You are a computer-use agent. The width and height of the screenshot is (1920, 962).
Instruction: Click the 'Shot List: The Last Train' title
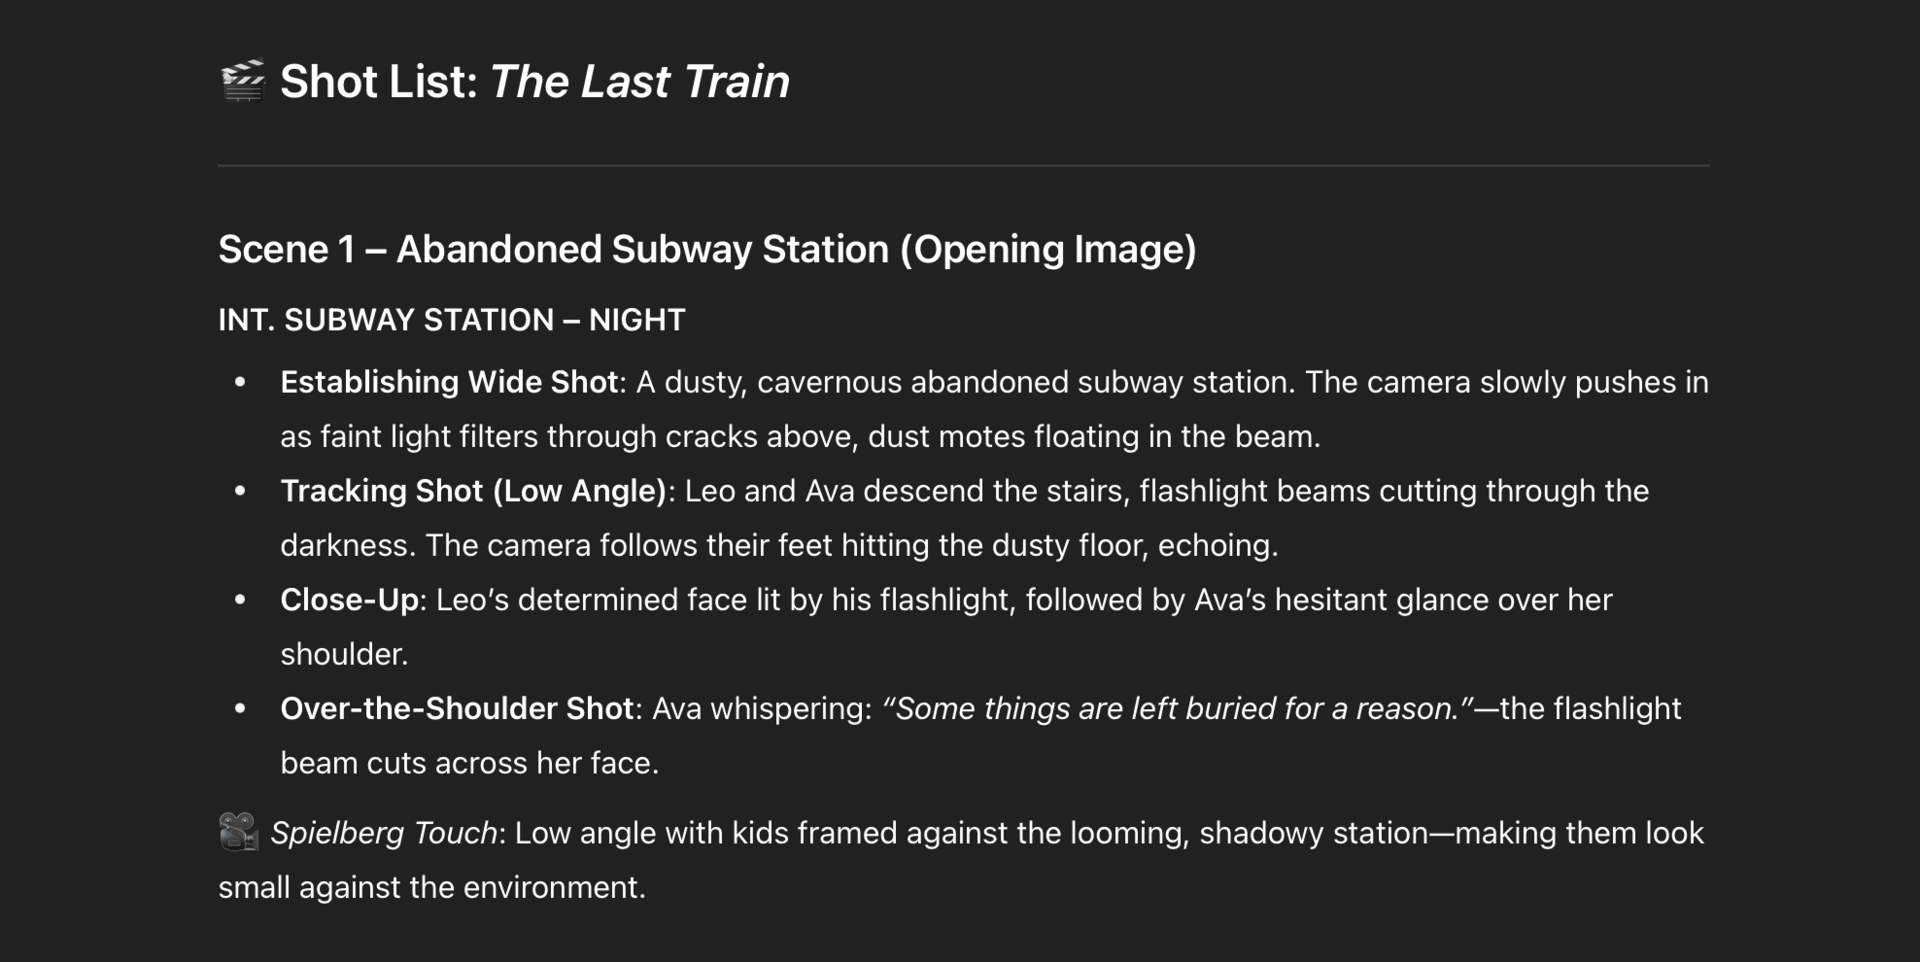coord(534,81)
